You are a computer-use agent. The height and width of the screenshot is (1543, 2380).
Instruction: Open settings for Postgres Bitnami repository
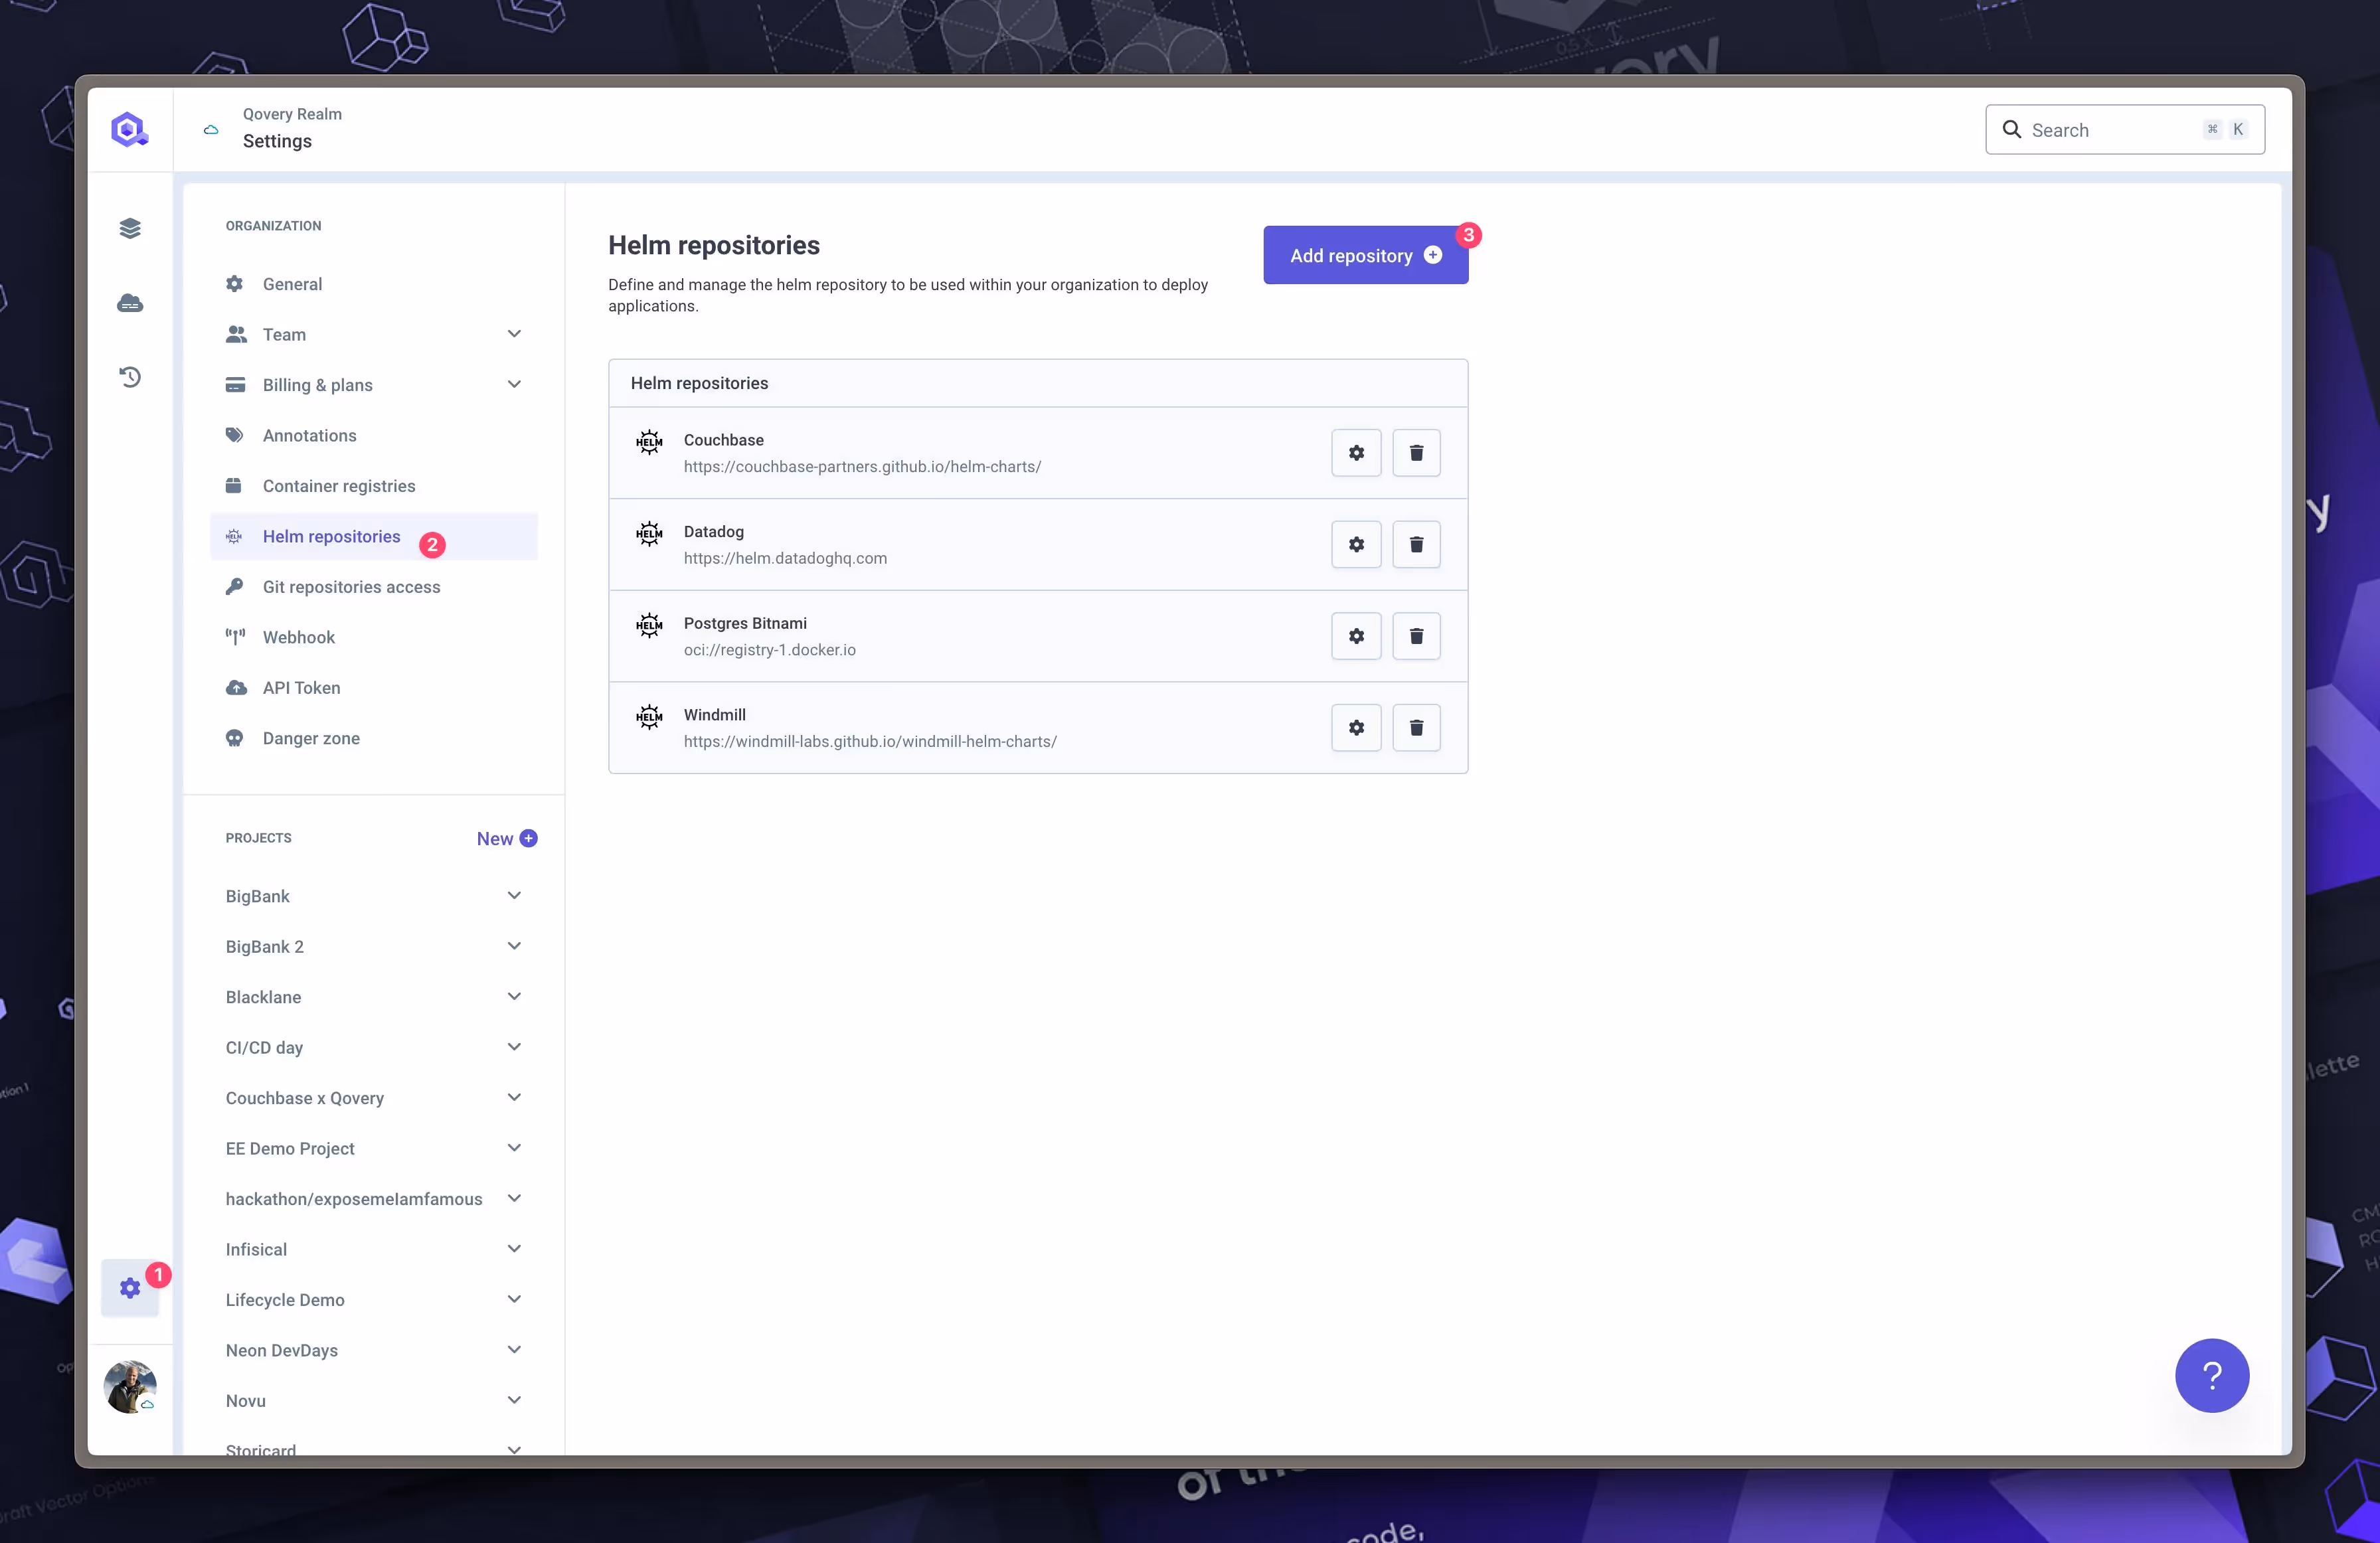pos(1356,636)
